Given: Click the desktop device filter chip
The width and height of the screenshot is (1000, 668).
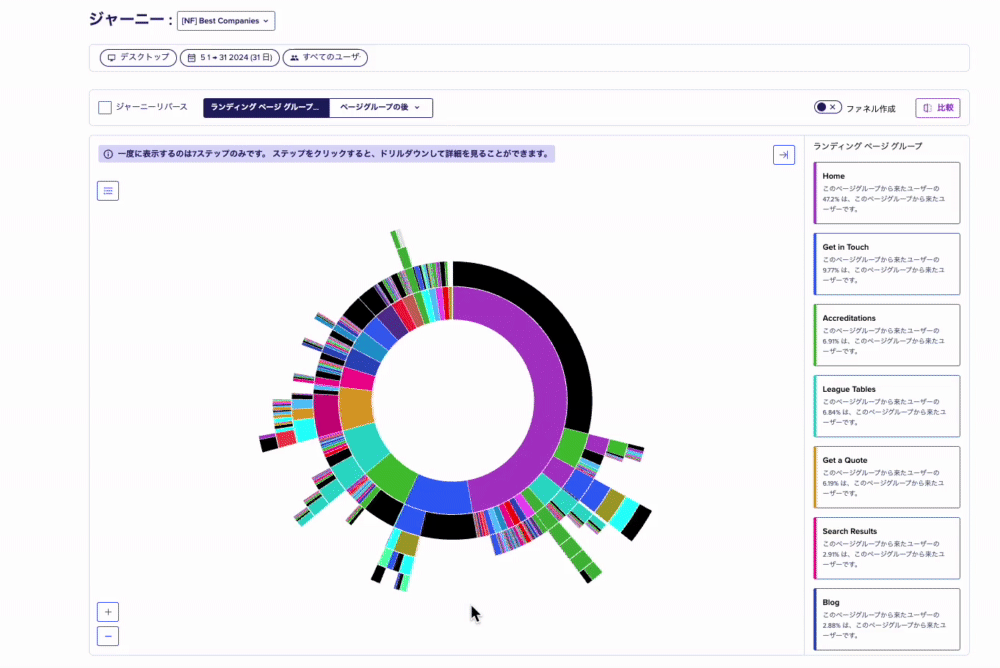Looking at the screenshot, I should (x=138, y=58).
